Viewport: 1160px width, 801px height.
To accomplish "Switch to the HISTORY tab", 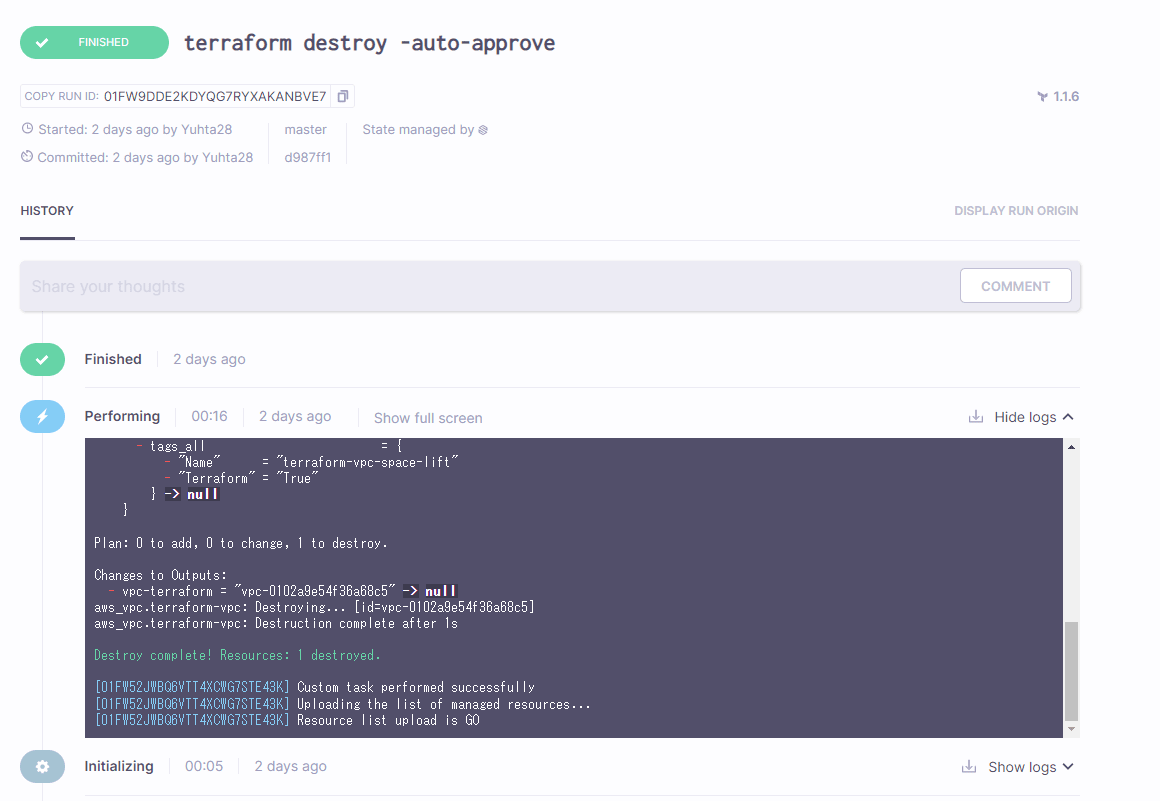I will pos(47,211).
